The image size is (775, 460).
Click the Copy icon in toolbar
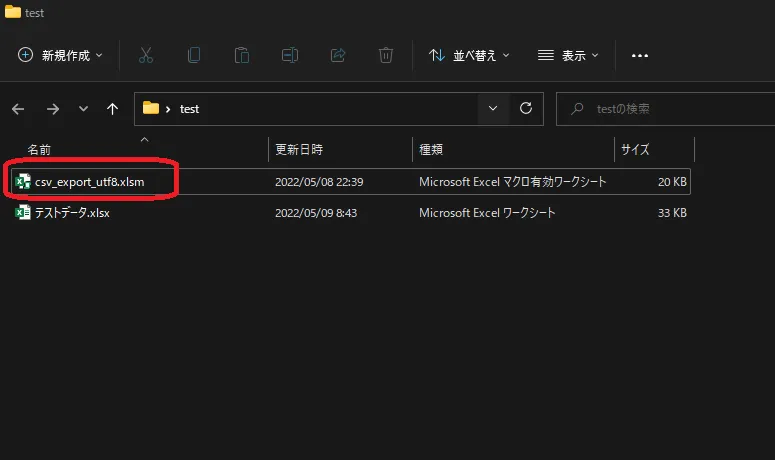[x=194, y=56]
